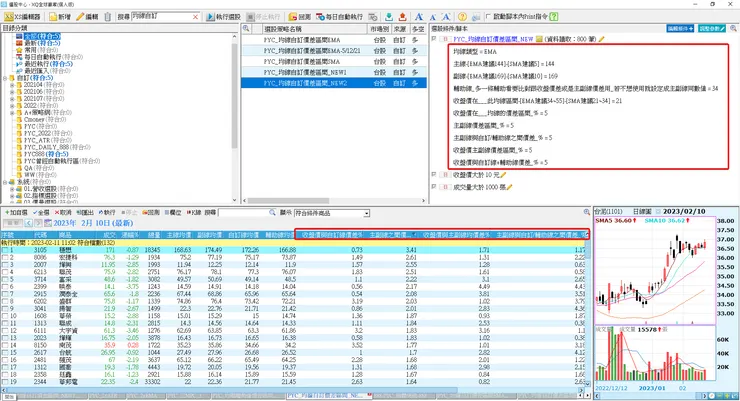
Task: Toggle 啟動腳本內Print指令 checkbox
Action: point(488,17)
